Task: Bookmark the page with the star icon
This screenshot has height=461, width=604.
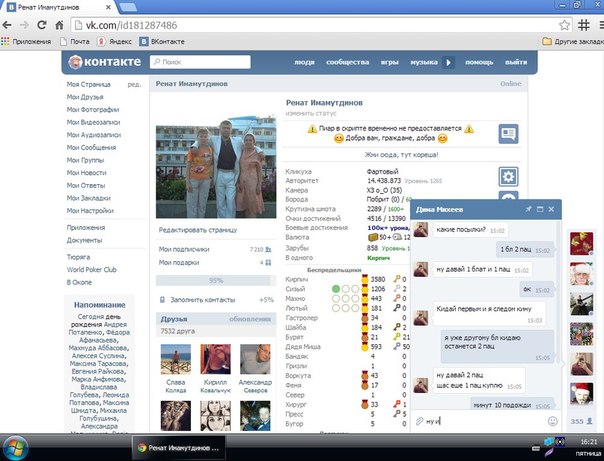Action: [564, 25]
